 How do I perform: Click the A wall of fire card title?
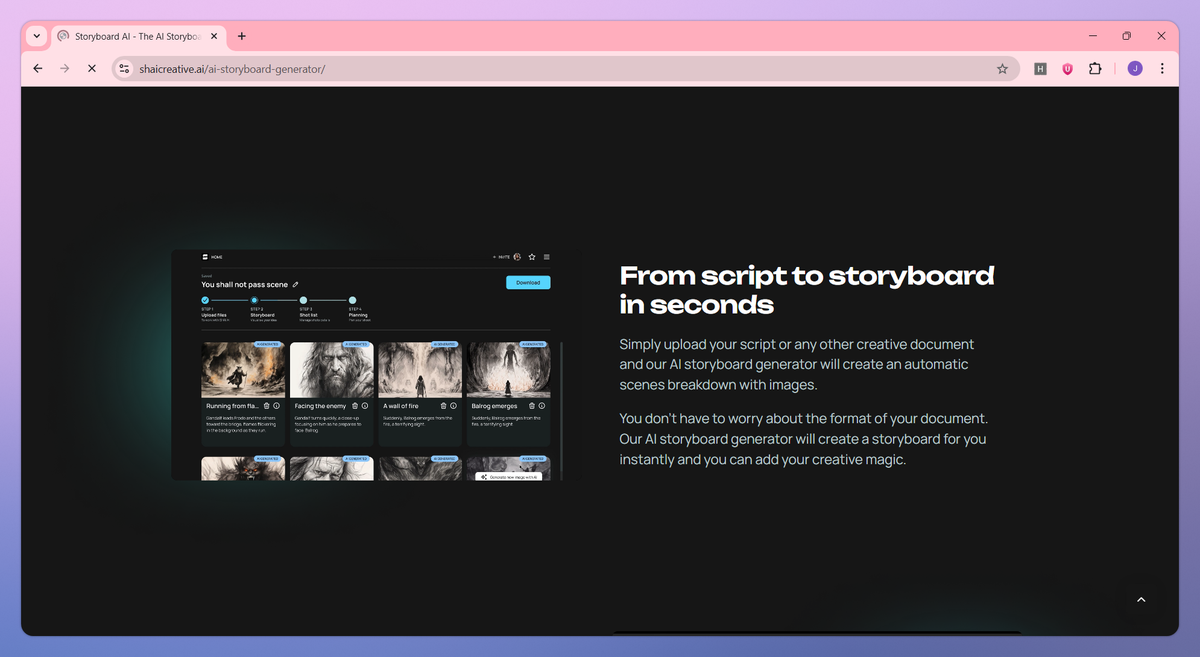[x=401, y=406]
